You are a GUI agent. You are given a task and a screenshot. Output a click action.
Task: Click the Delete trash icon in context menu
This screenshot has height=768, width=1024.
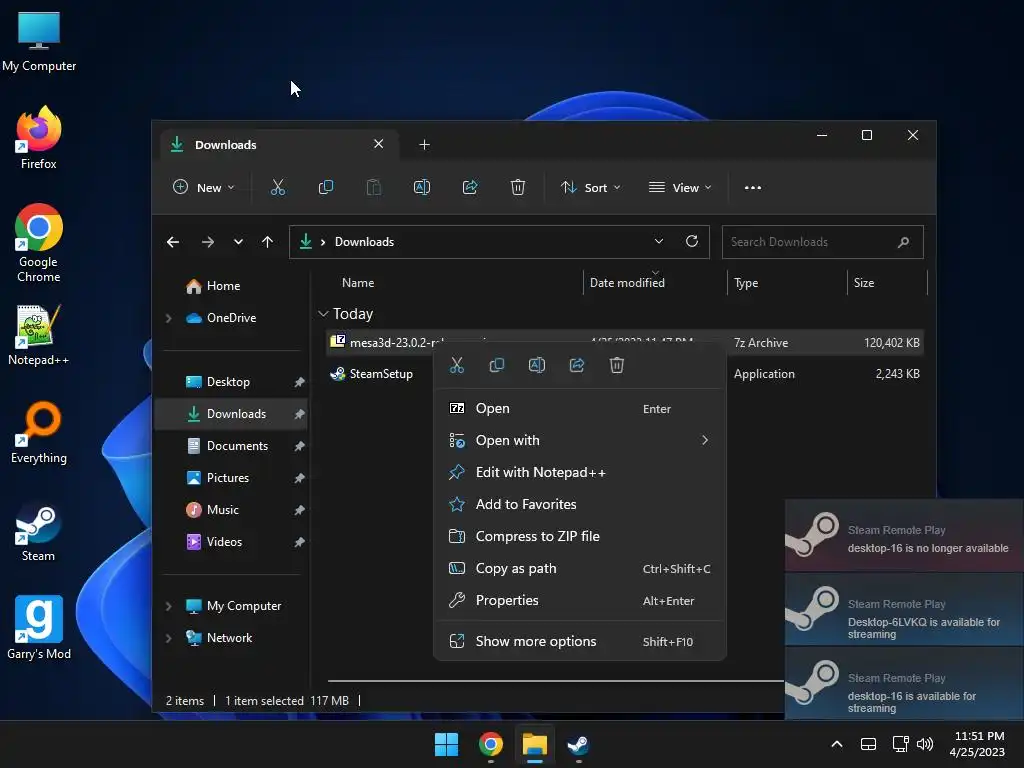coord(616,365)
